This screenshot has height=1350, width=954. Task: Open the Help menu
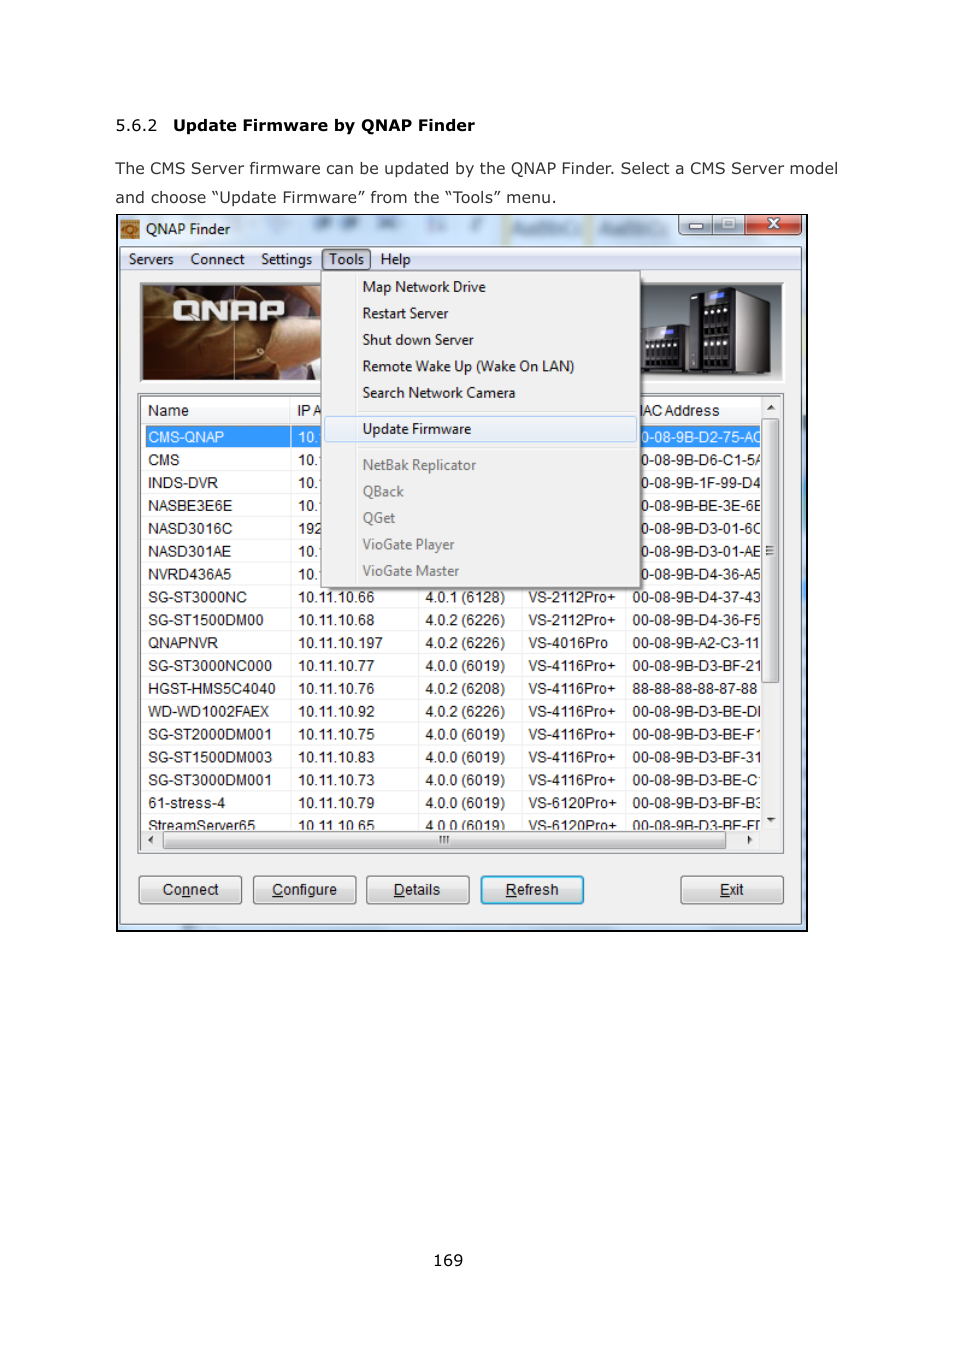[x=395, y=259]
